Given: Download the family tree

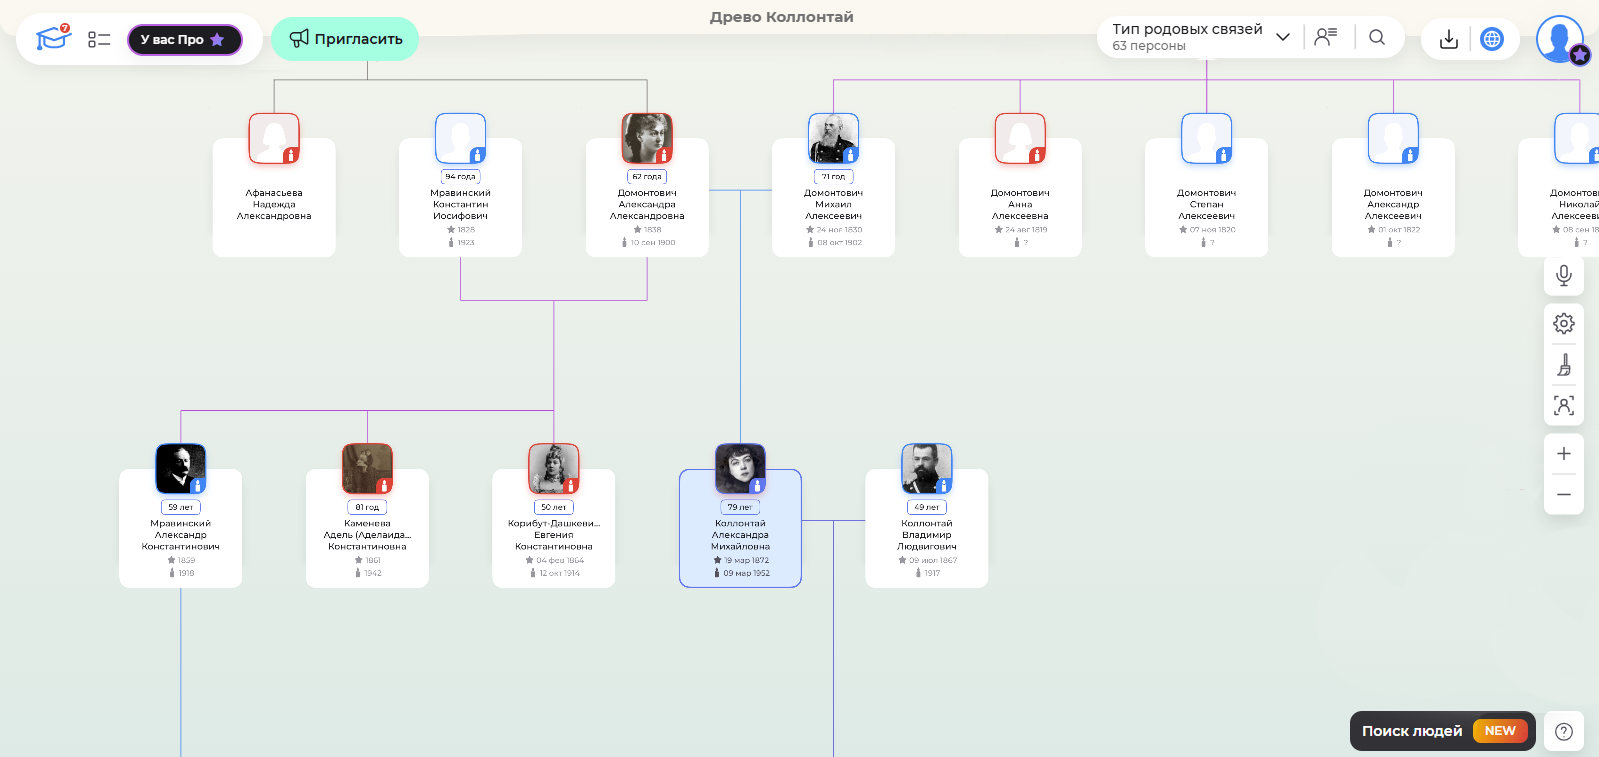Looking at the screenshot, I should (1448, 39).
